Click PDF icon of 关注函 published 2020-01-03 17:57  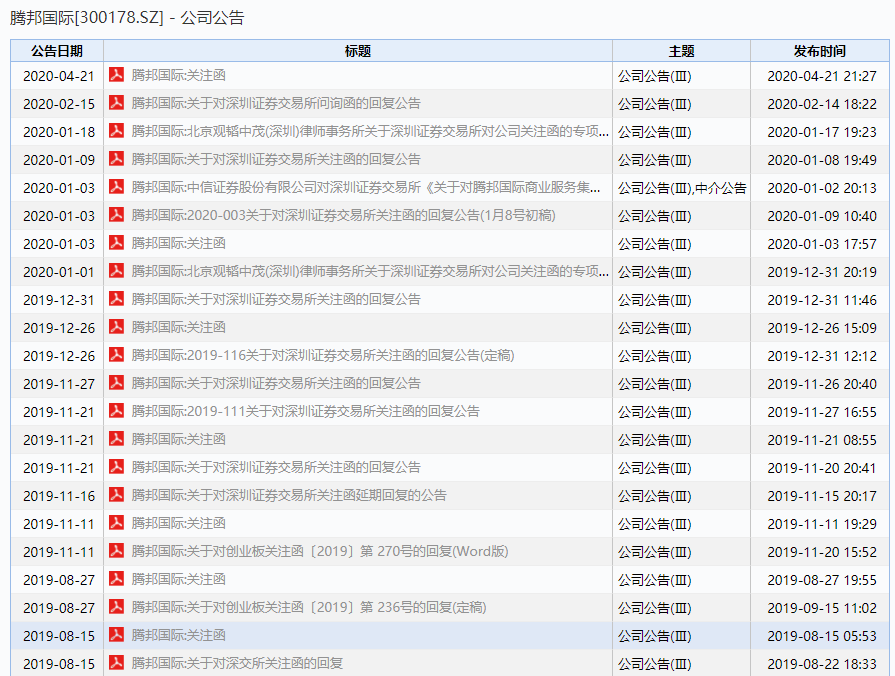(116, 243)
